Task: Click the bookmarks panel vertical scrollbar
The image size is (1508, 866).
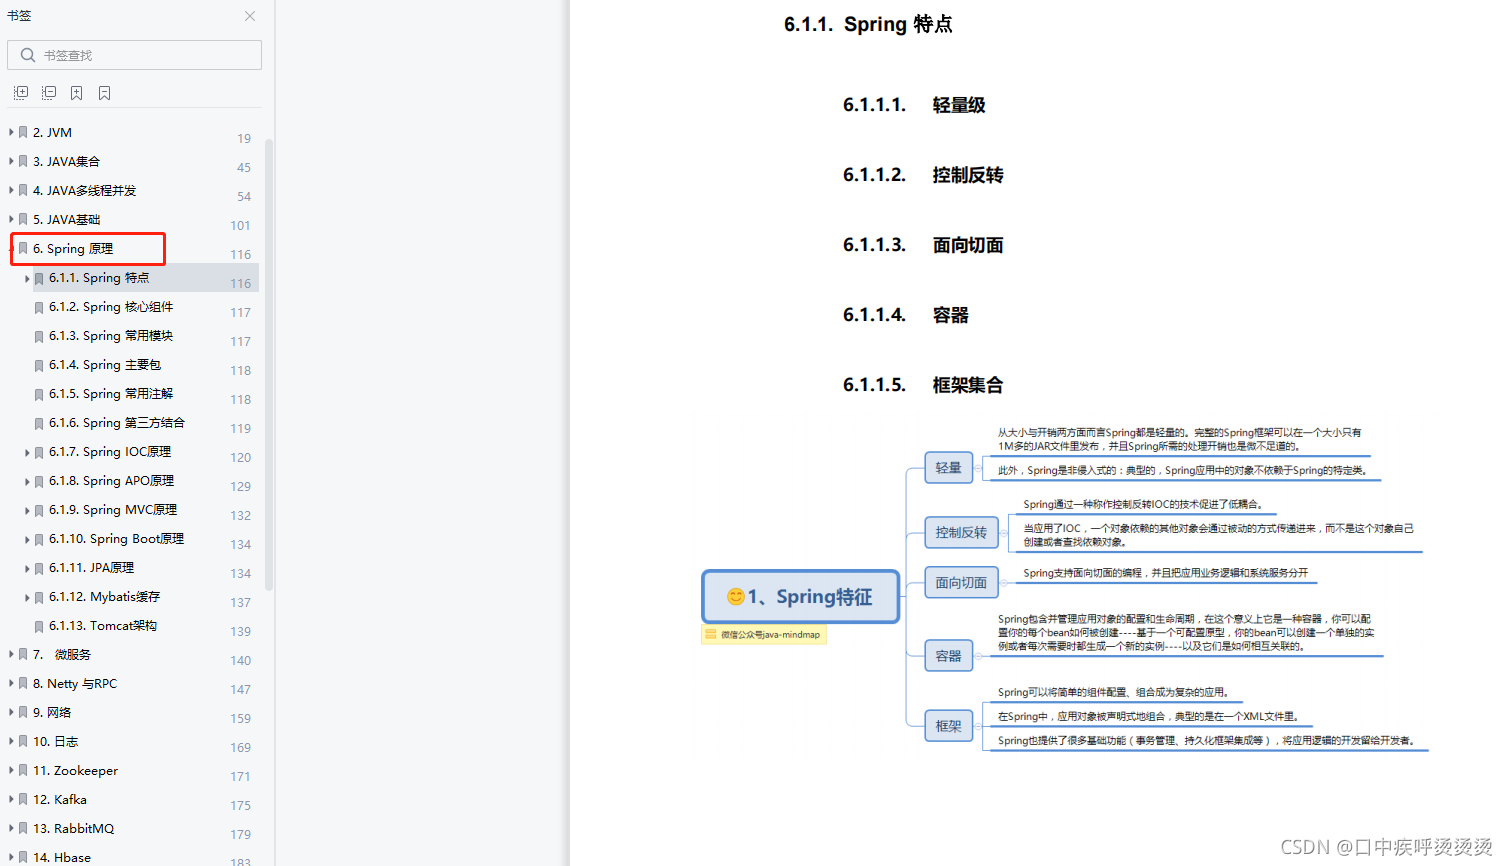Action: (x=268, y=363)
